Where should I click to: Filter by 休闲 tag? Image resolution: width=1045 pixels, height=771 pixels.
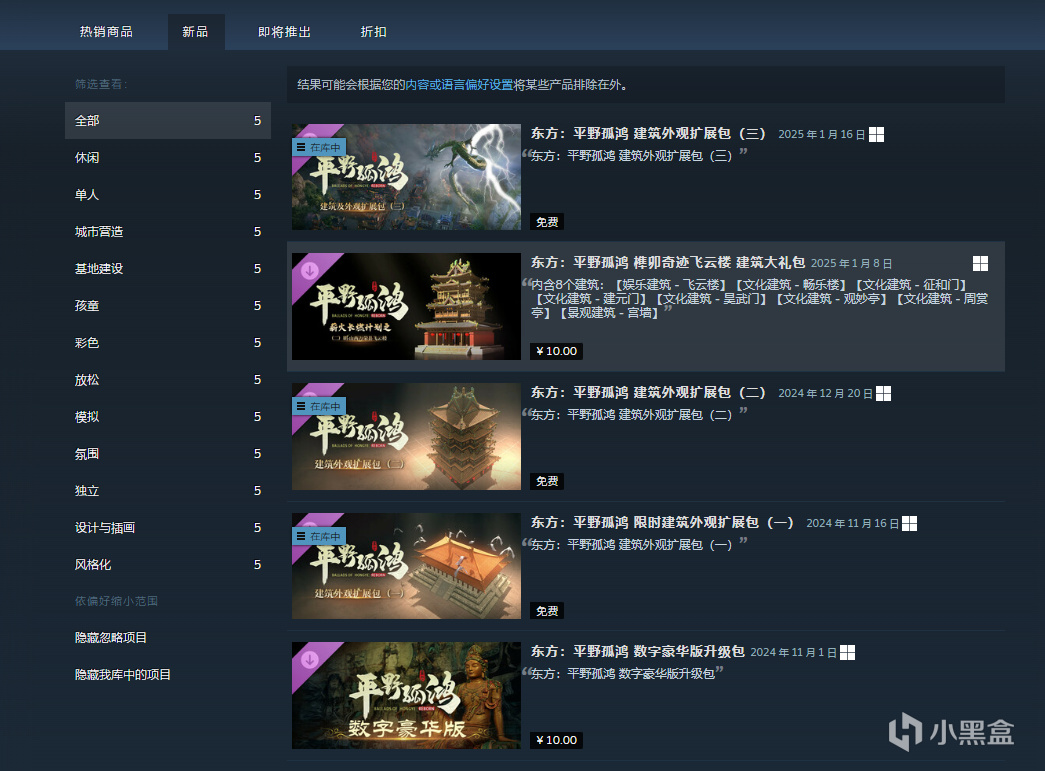(x=168, y=157)
